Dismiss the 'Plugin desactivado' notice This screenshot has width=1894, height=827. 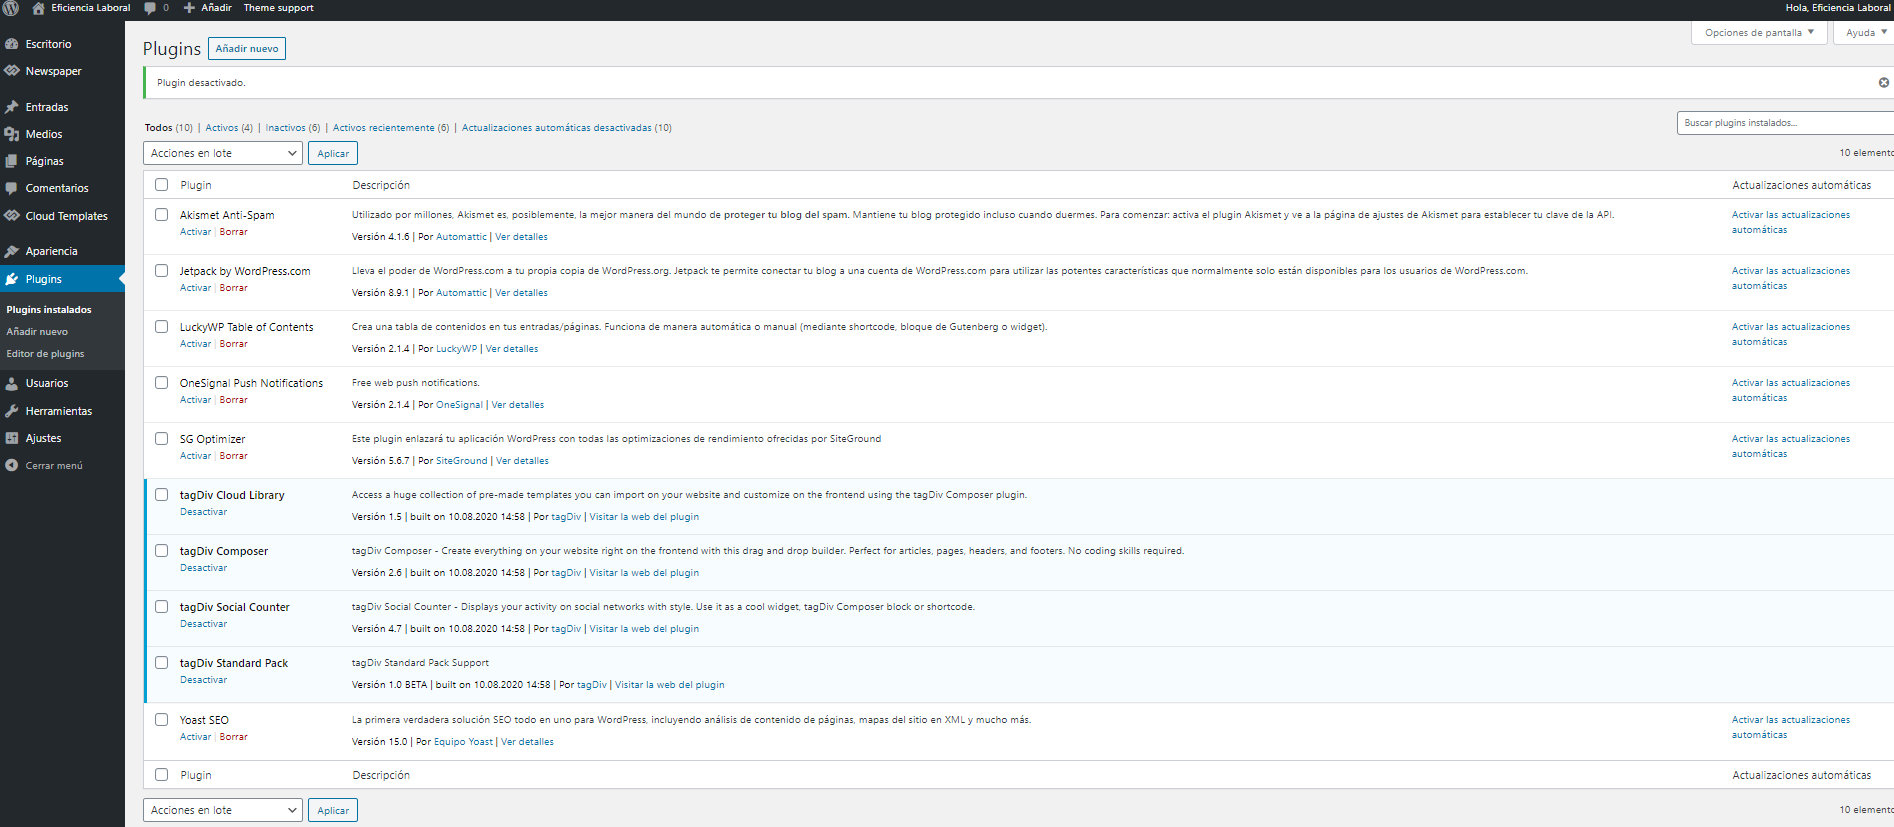(x=1884, y=83)
